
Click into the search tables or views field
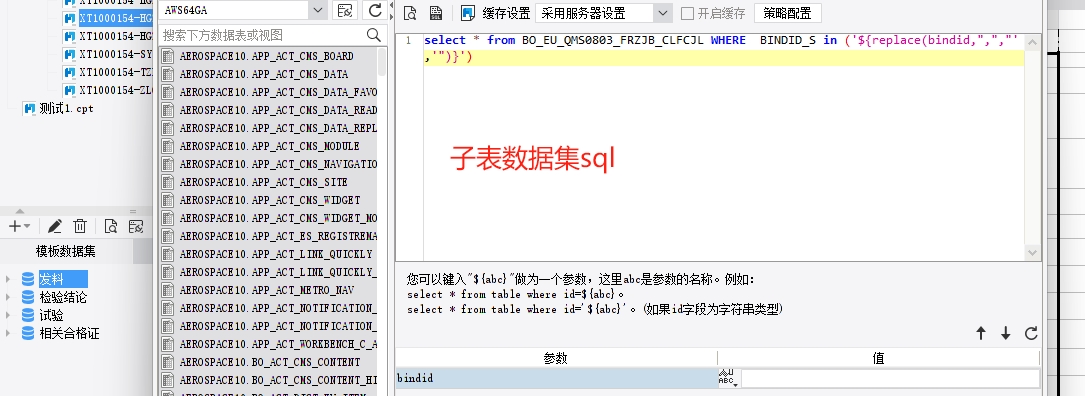pyautogui.click(x=263, y=35)
